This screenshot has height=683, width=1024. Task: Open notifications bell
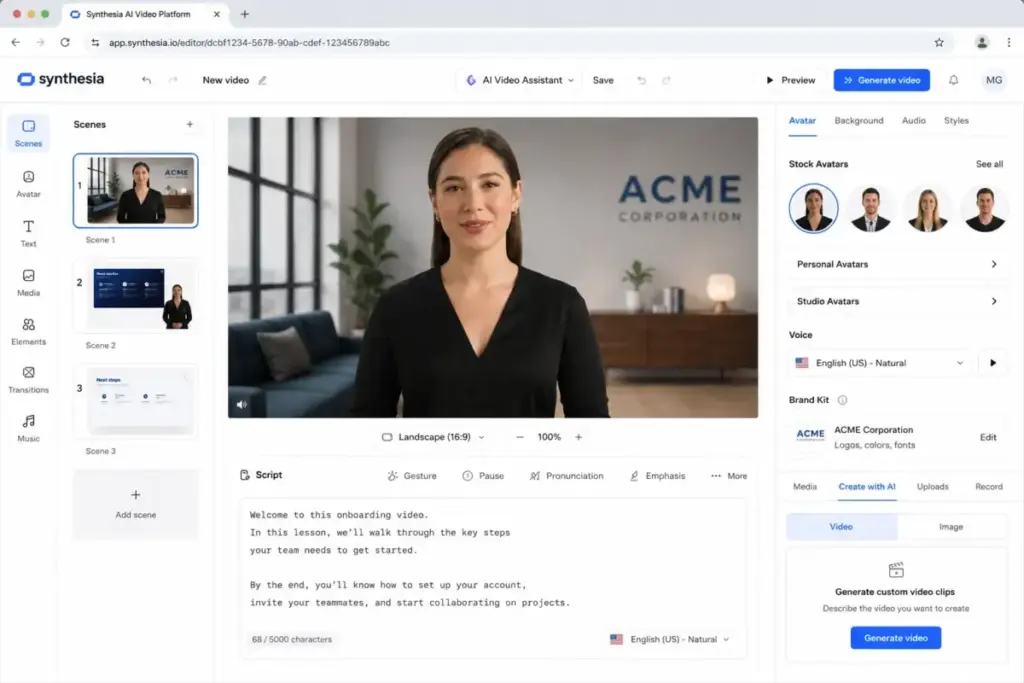(953, 80)
